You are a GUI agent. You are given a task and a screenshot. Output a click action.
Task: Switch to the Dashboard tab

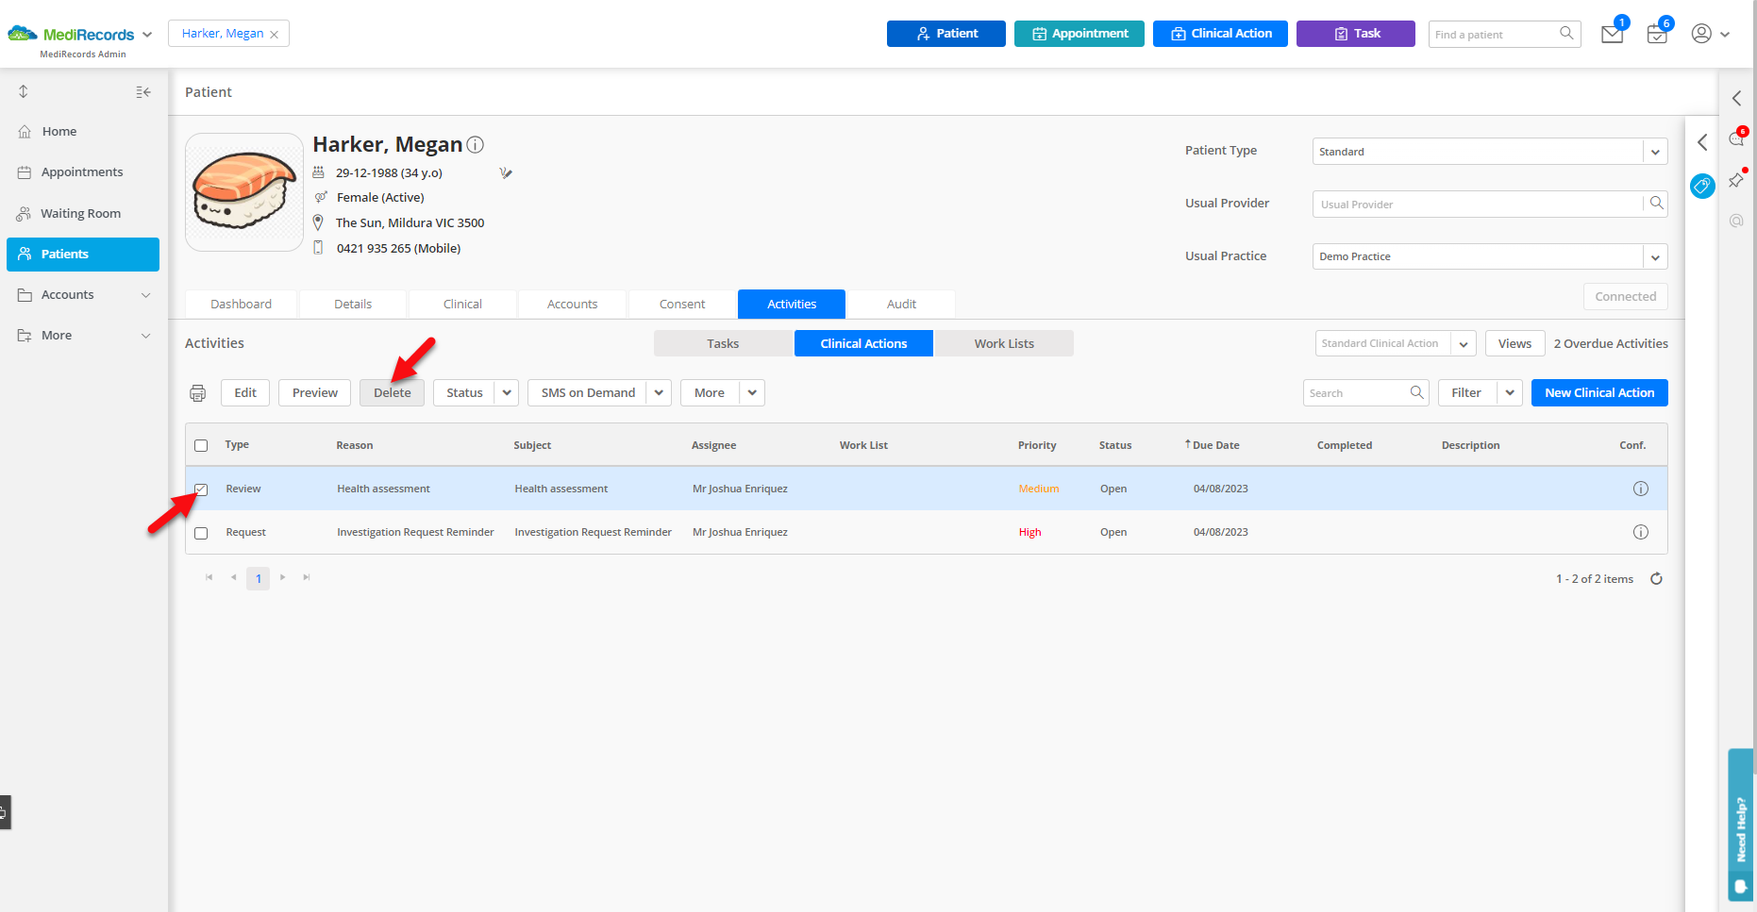241,304
